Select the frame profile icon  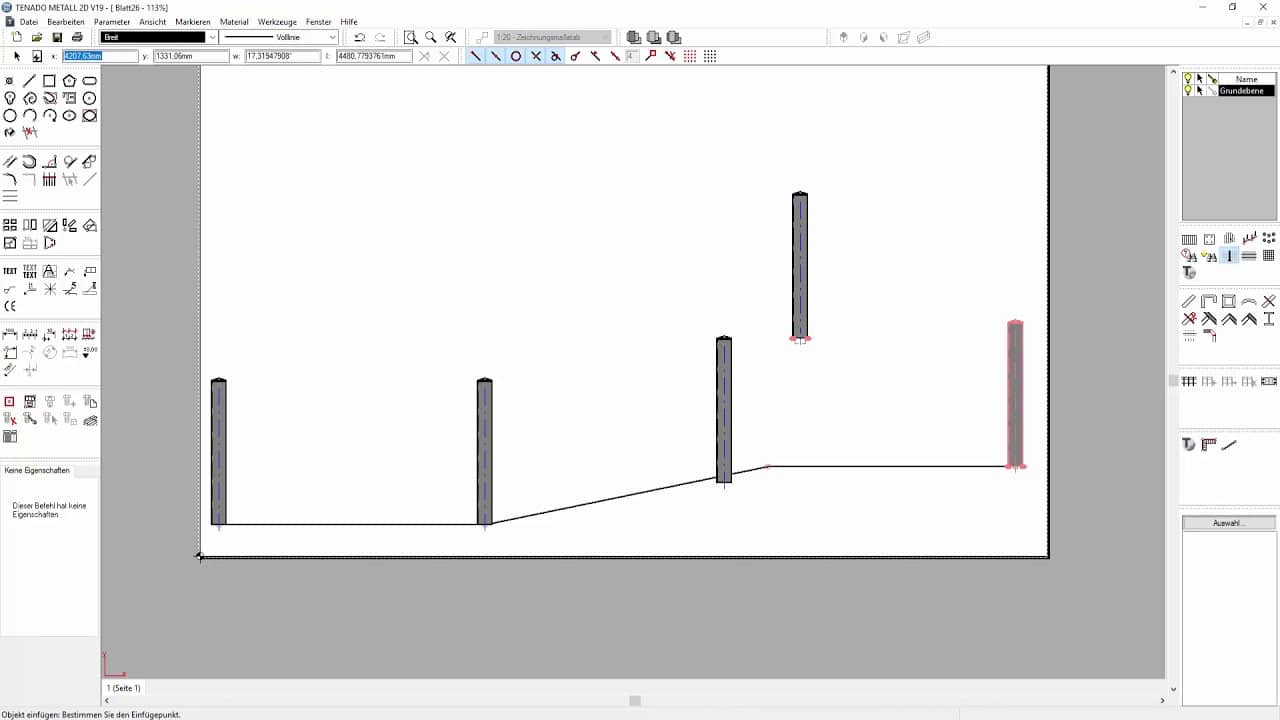click(1229, 301)
